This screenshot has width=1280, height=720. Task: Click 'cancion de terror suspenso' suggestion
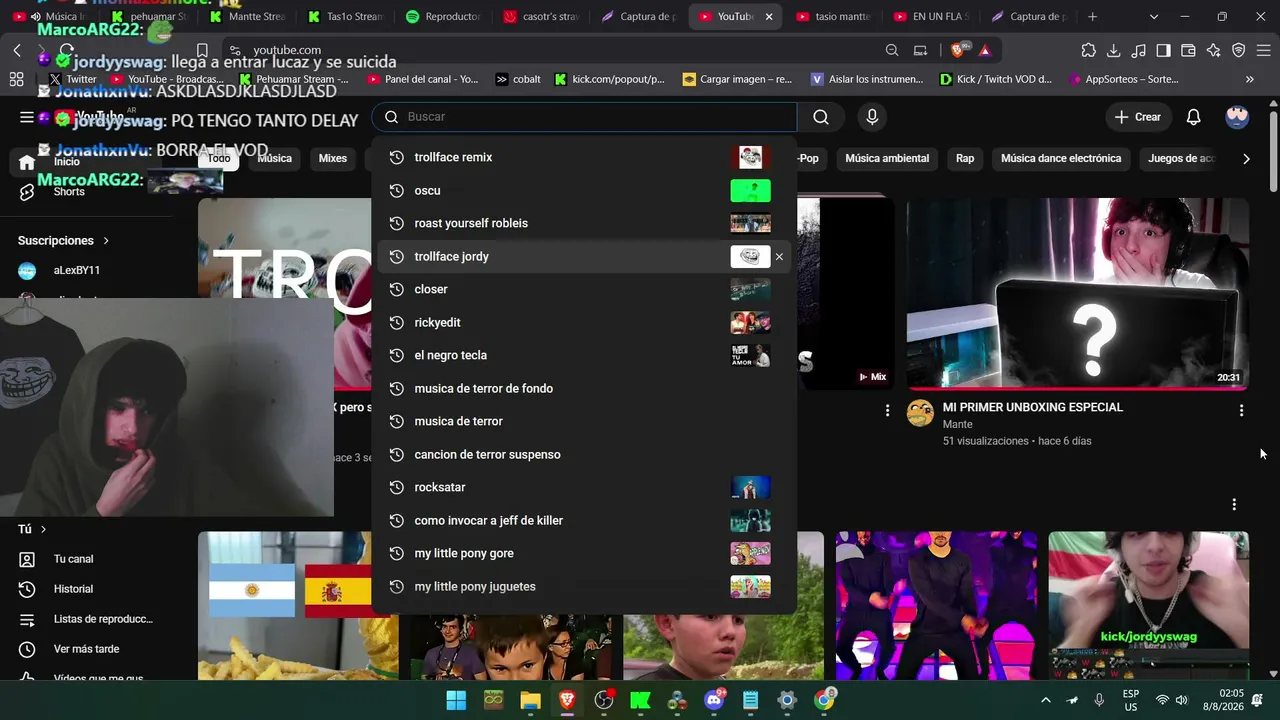pos(584,454)
